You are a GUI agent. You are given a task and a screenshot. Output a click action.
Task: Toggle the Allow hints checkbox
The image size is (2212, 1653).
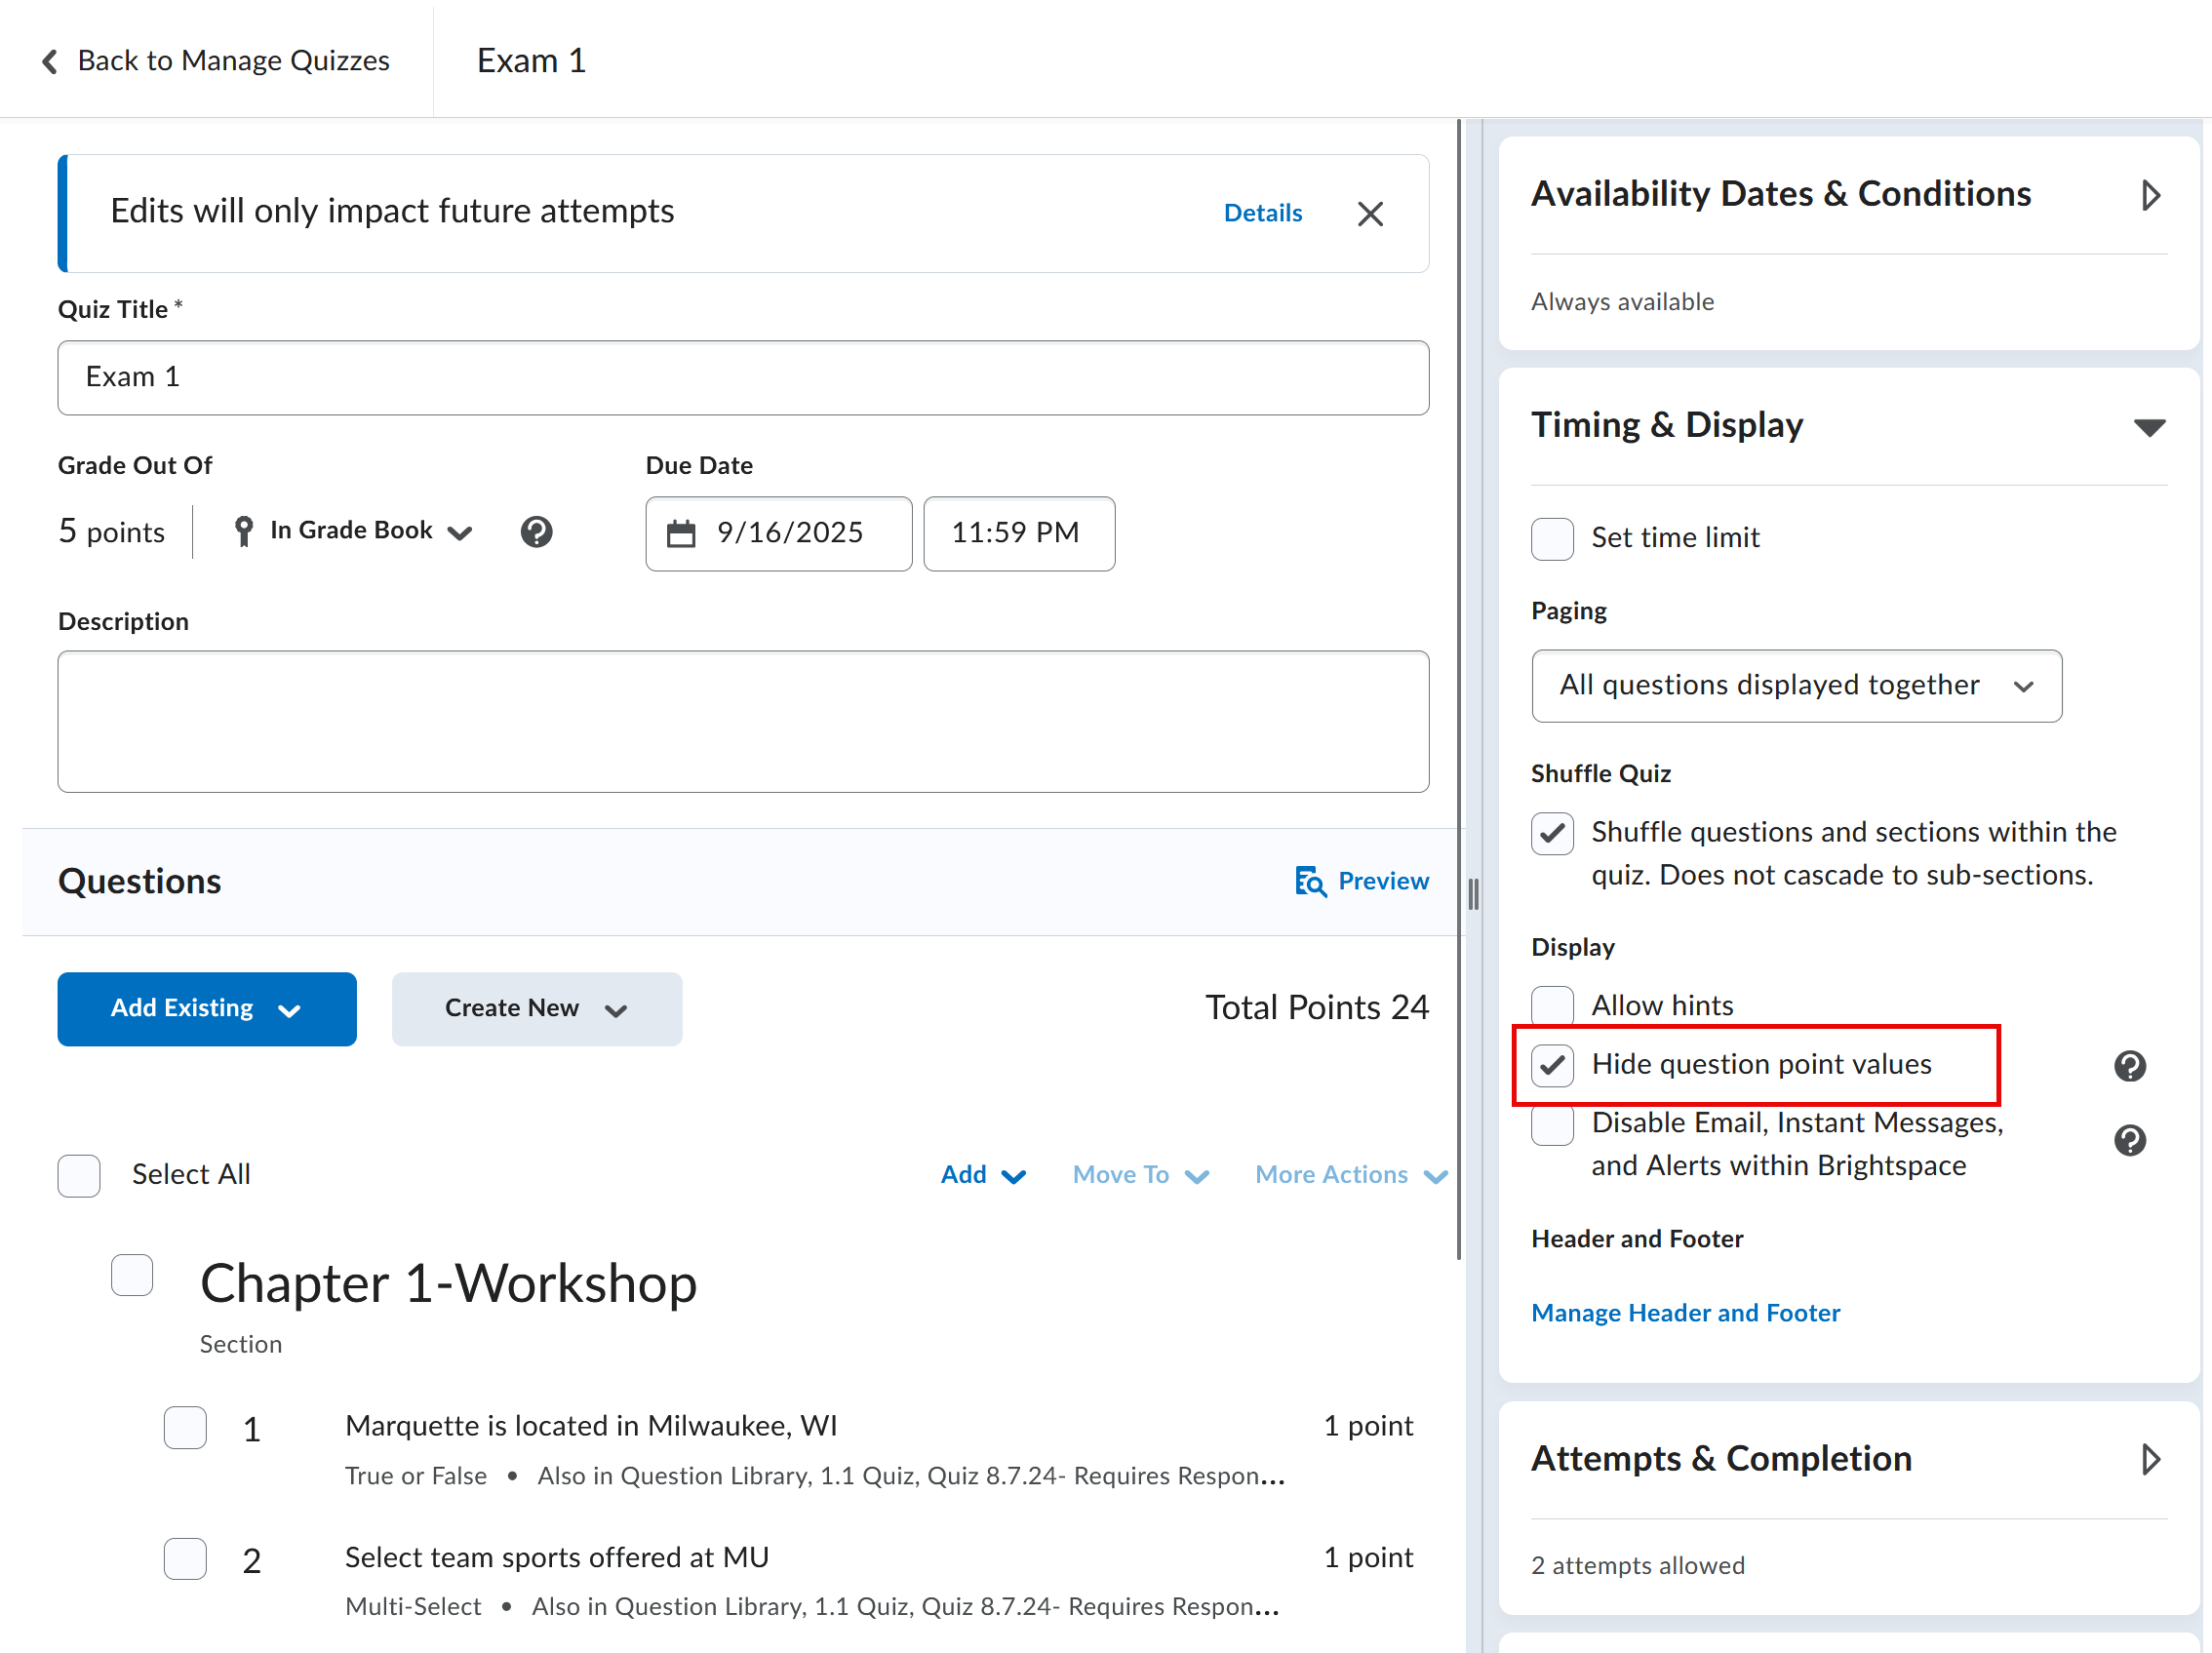click(x=1552, y=1005)
